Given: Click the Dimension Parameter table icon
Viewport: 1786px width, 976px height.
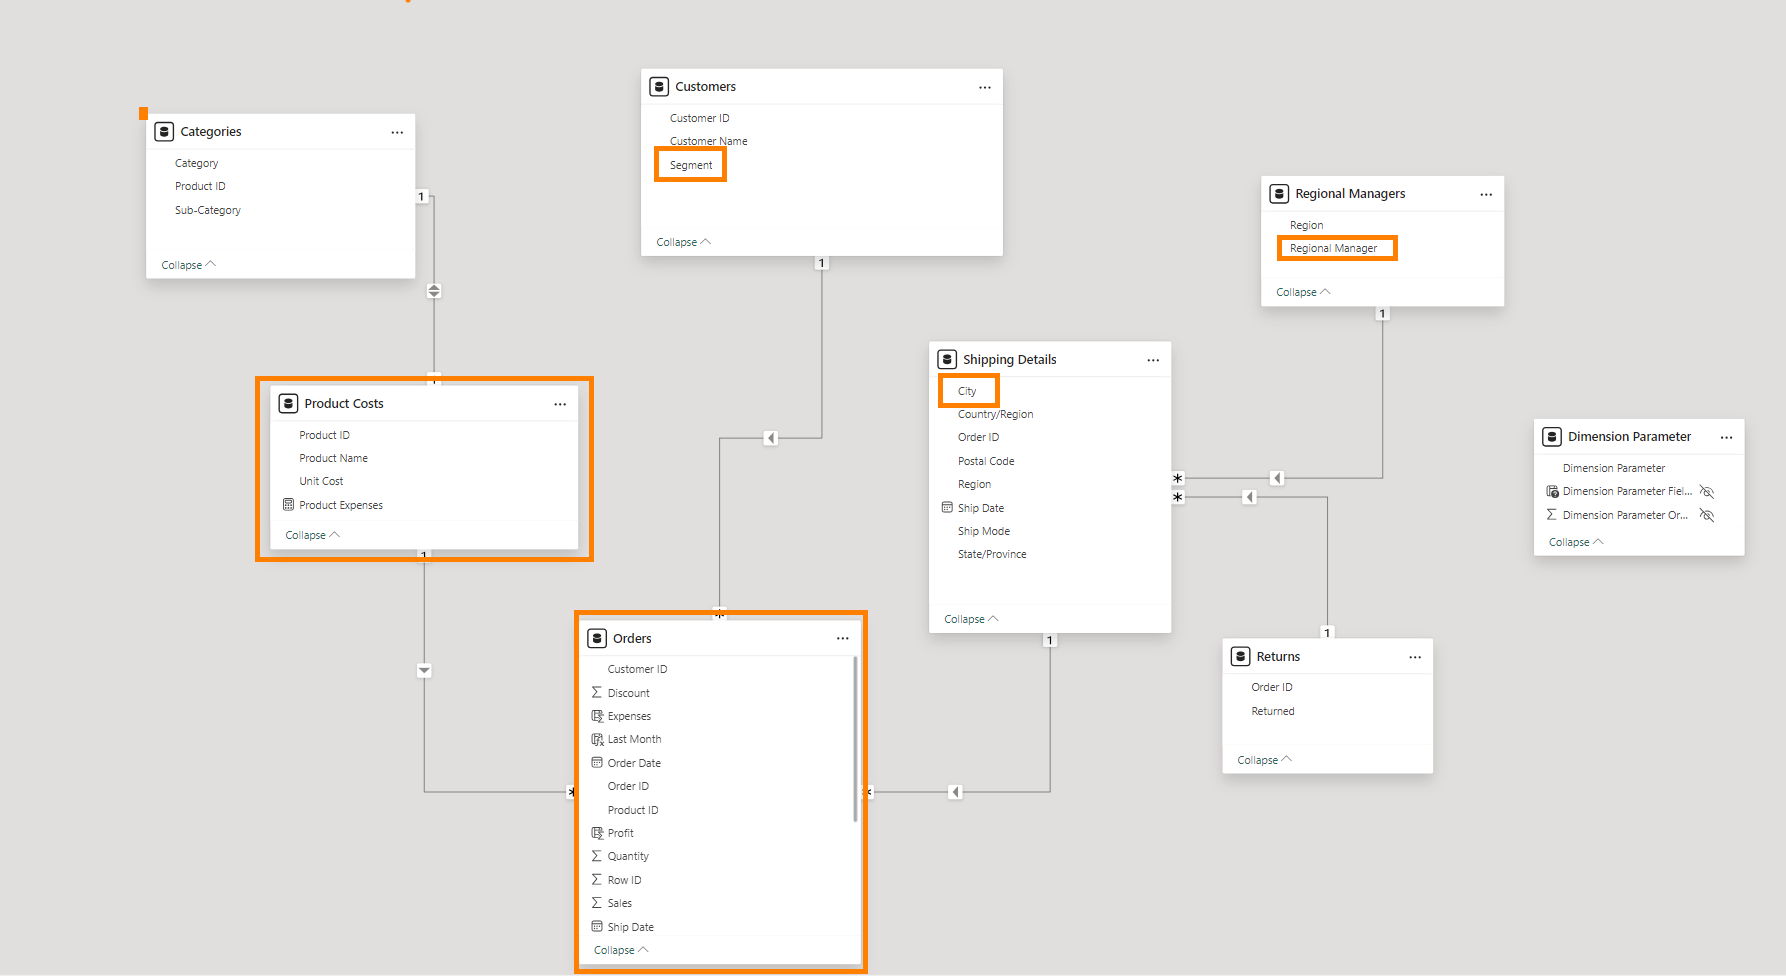Looking at the screenshot, I should [1552, 437].
